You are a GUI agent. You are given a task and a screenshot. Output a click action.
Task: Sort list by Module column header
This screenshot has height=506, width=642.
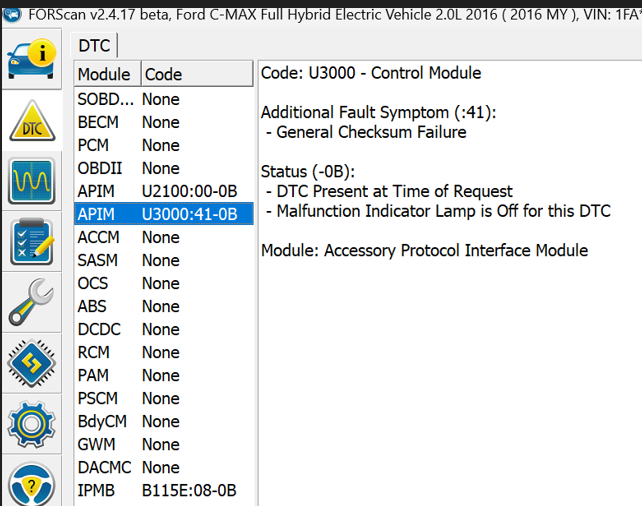tap(108, 74)
